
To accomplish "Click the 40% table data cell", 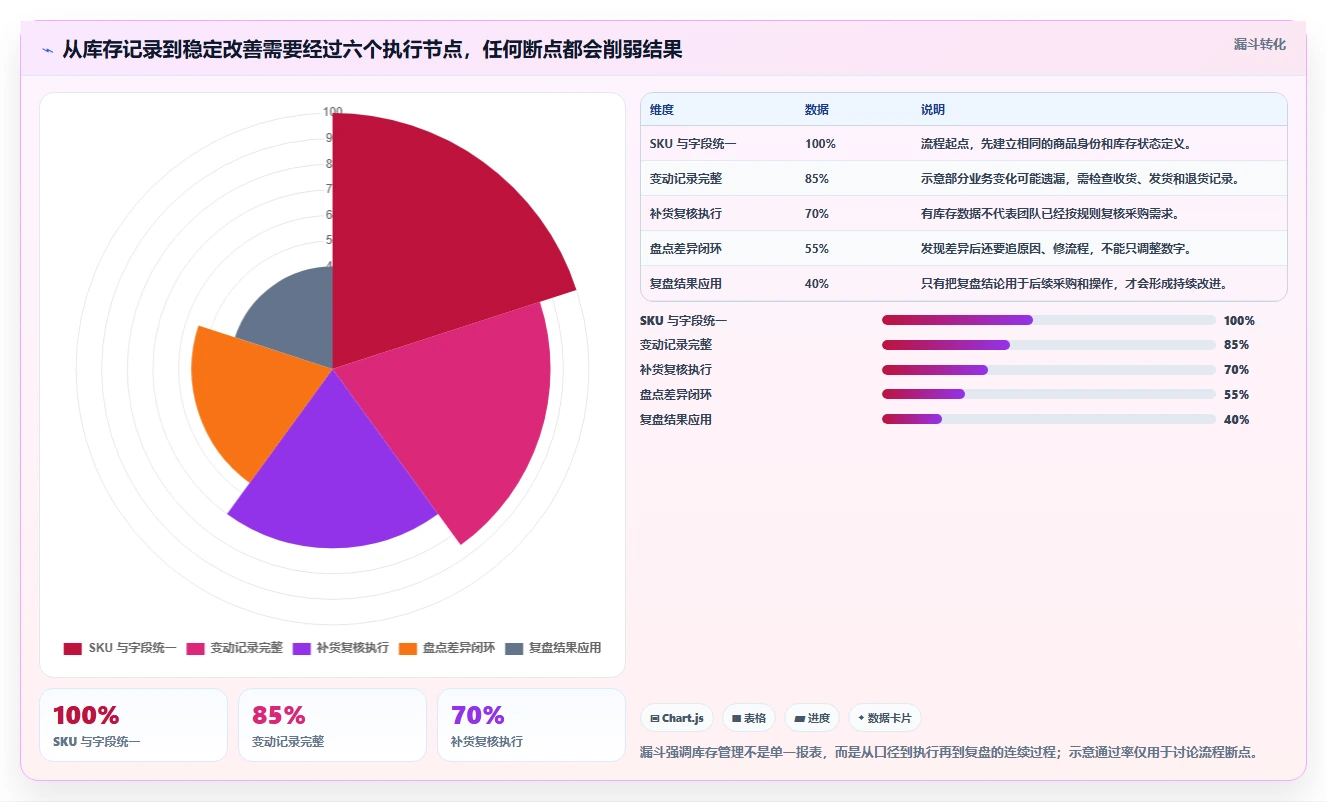I will pyautogui.click(x=817, y=284).
